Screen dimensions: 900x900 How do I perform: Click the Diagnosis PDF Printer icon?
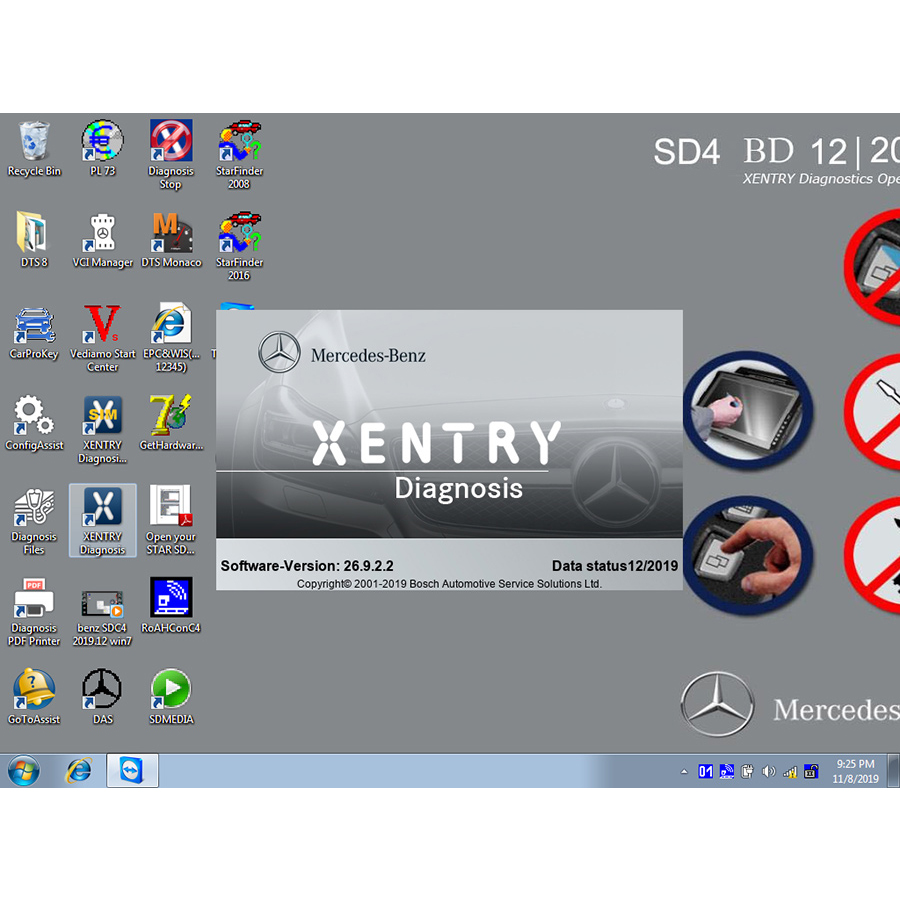point(34,599)
